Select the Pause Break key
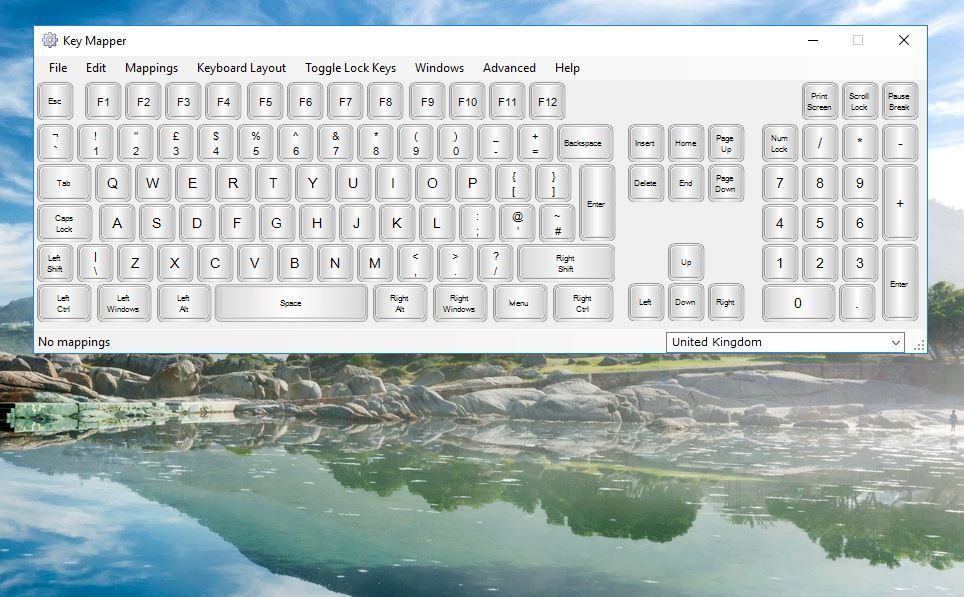964x597 pixels. [x=899, y=100]
